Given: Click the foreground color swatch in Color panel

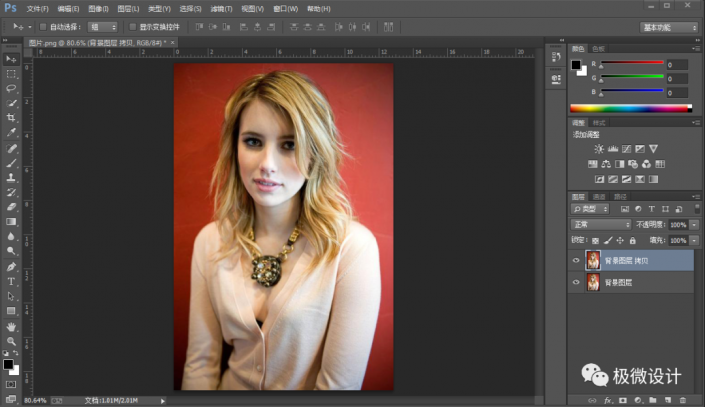Looking at the screenshot, I should (577, 65).
